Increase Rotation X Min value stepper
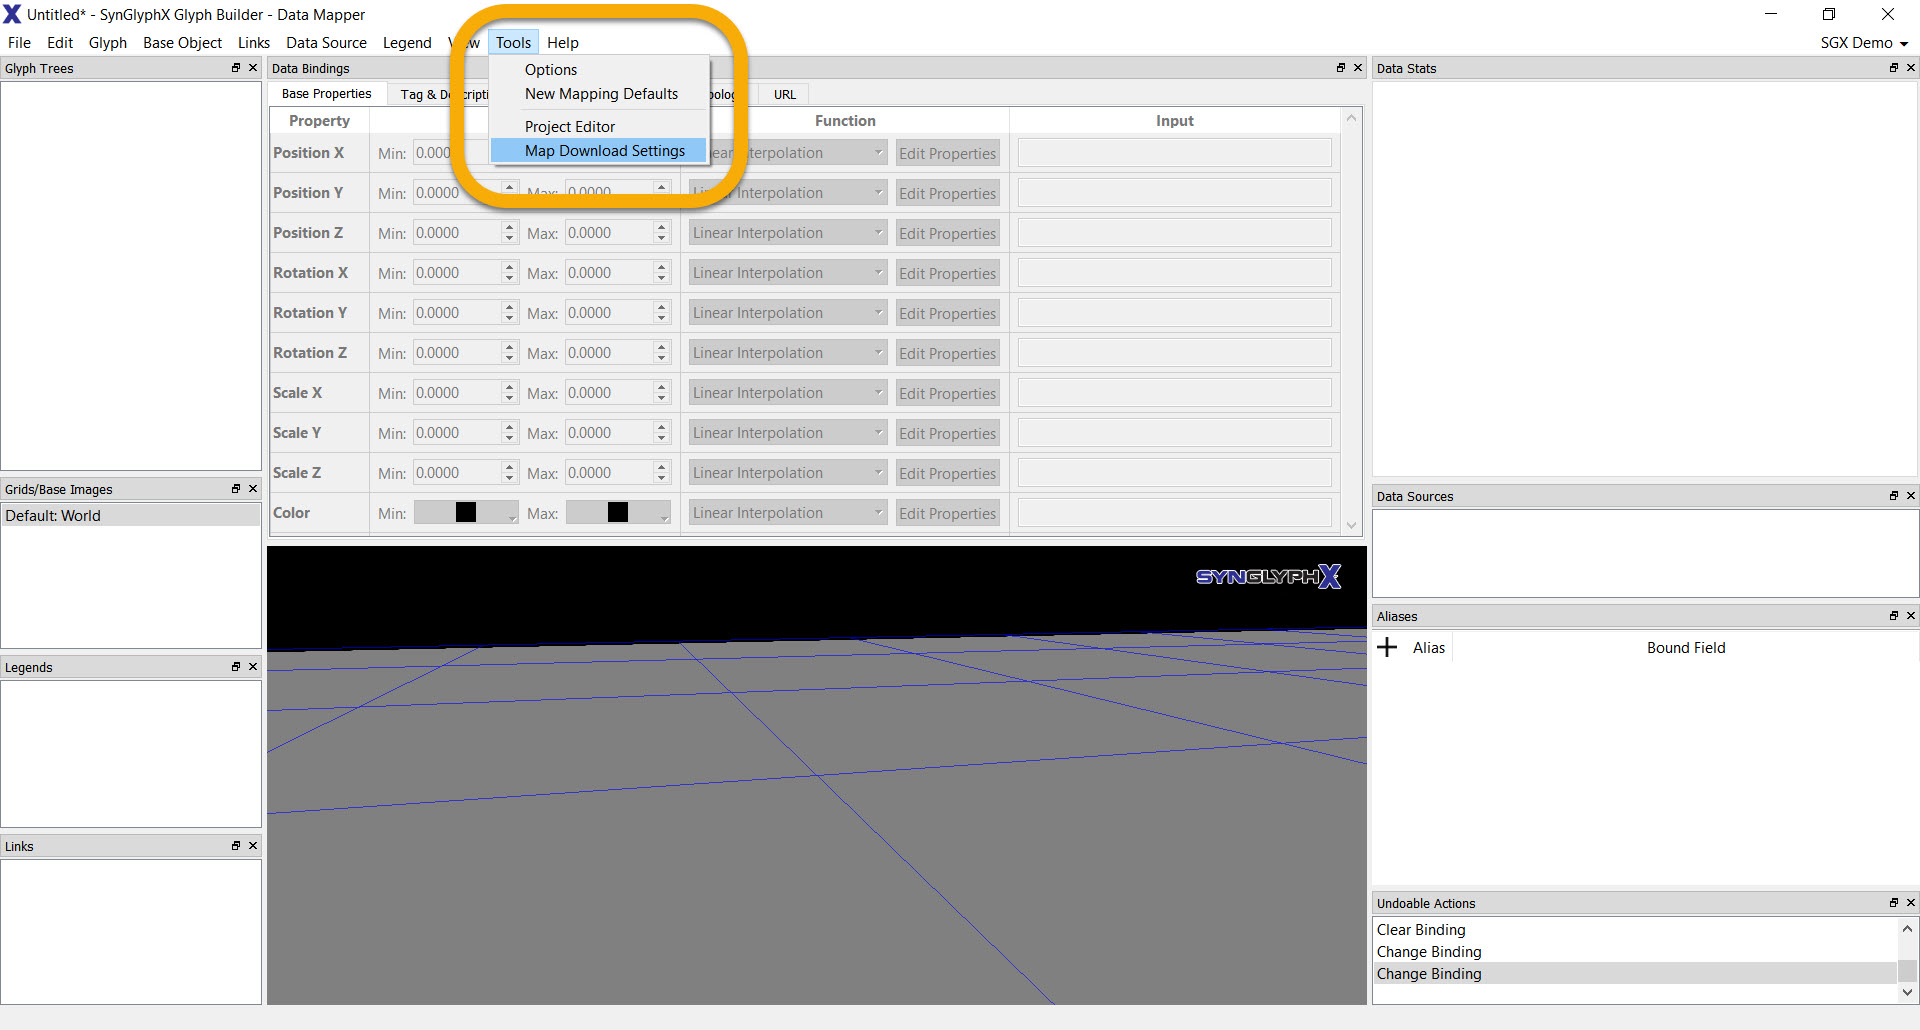Viewport: 1920px width, 1030px height. (x=510, y=267)
